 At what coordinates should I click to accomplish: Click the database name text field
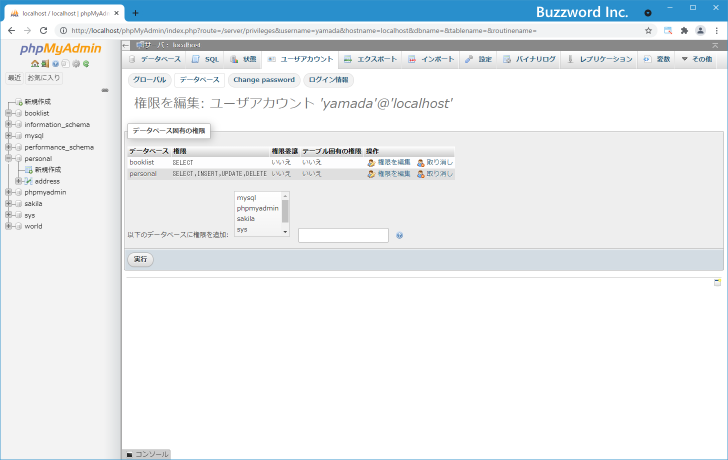click(343, 236)
